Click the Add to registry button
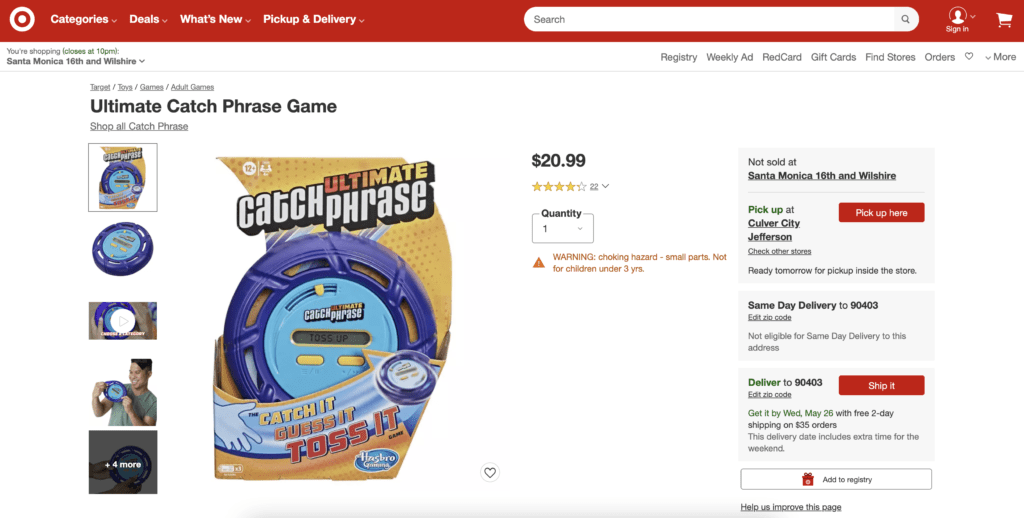The width and height of the screenshot is (1024, 518). pyautogui.click(x=836, y=480)
